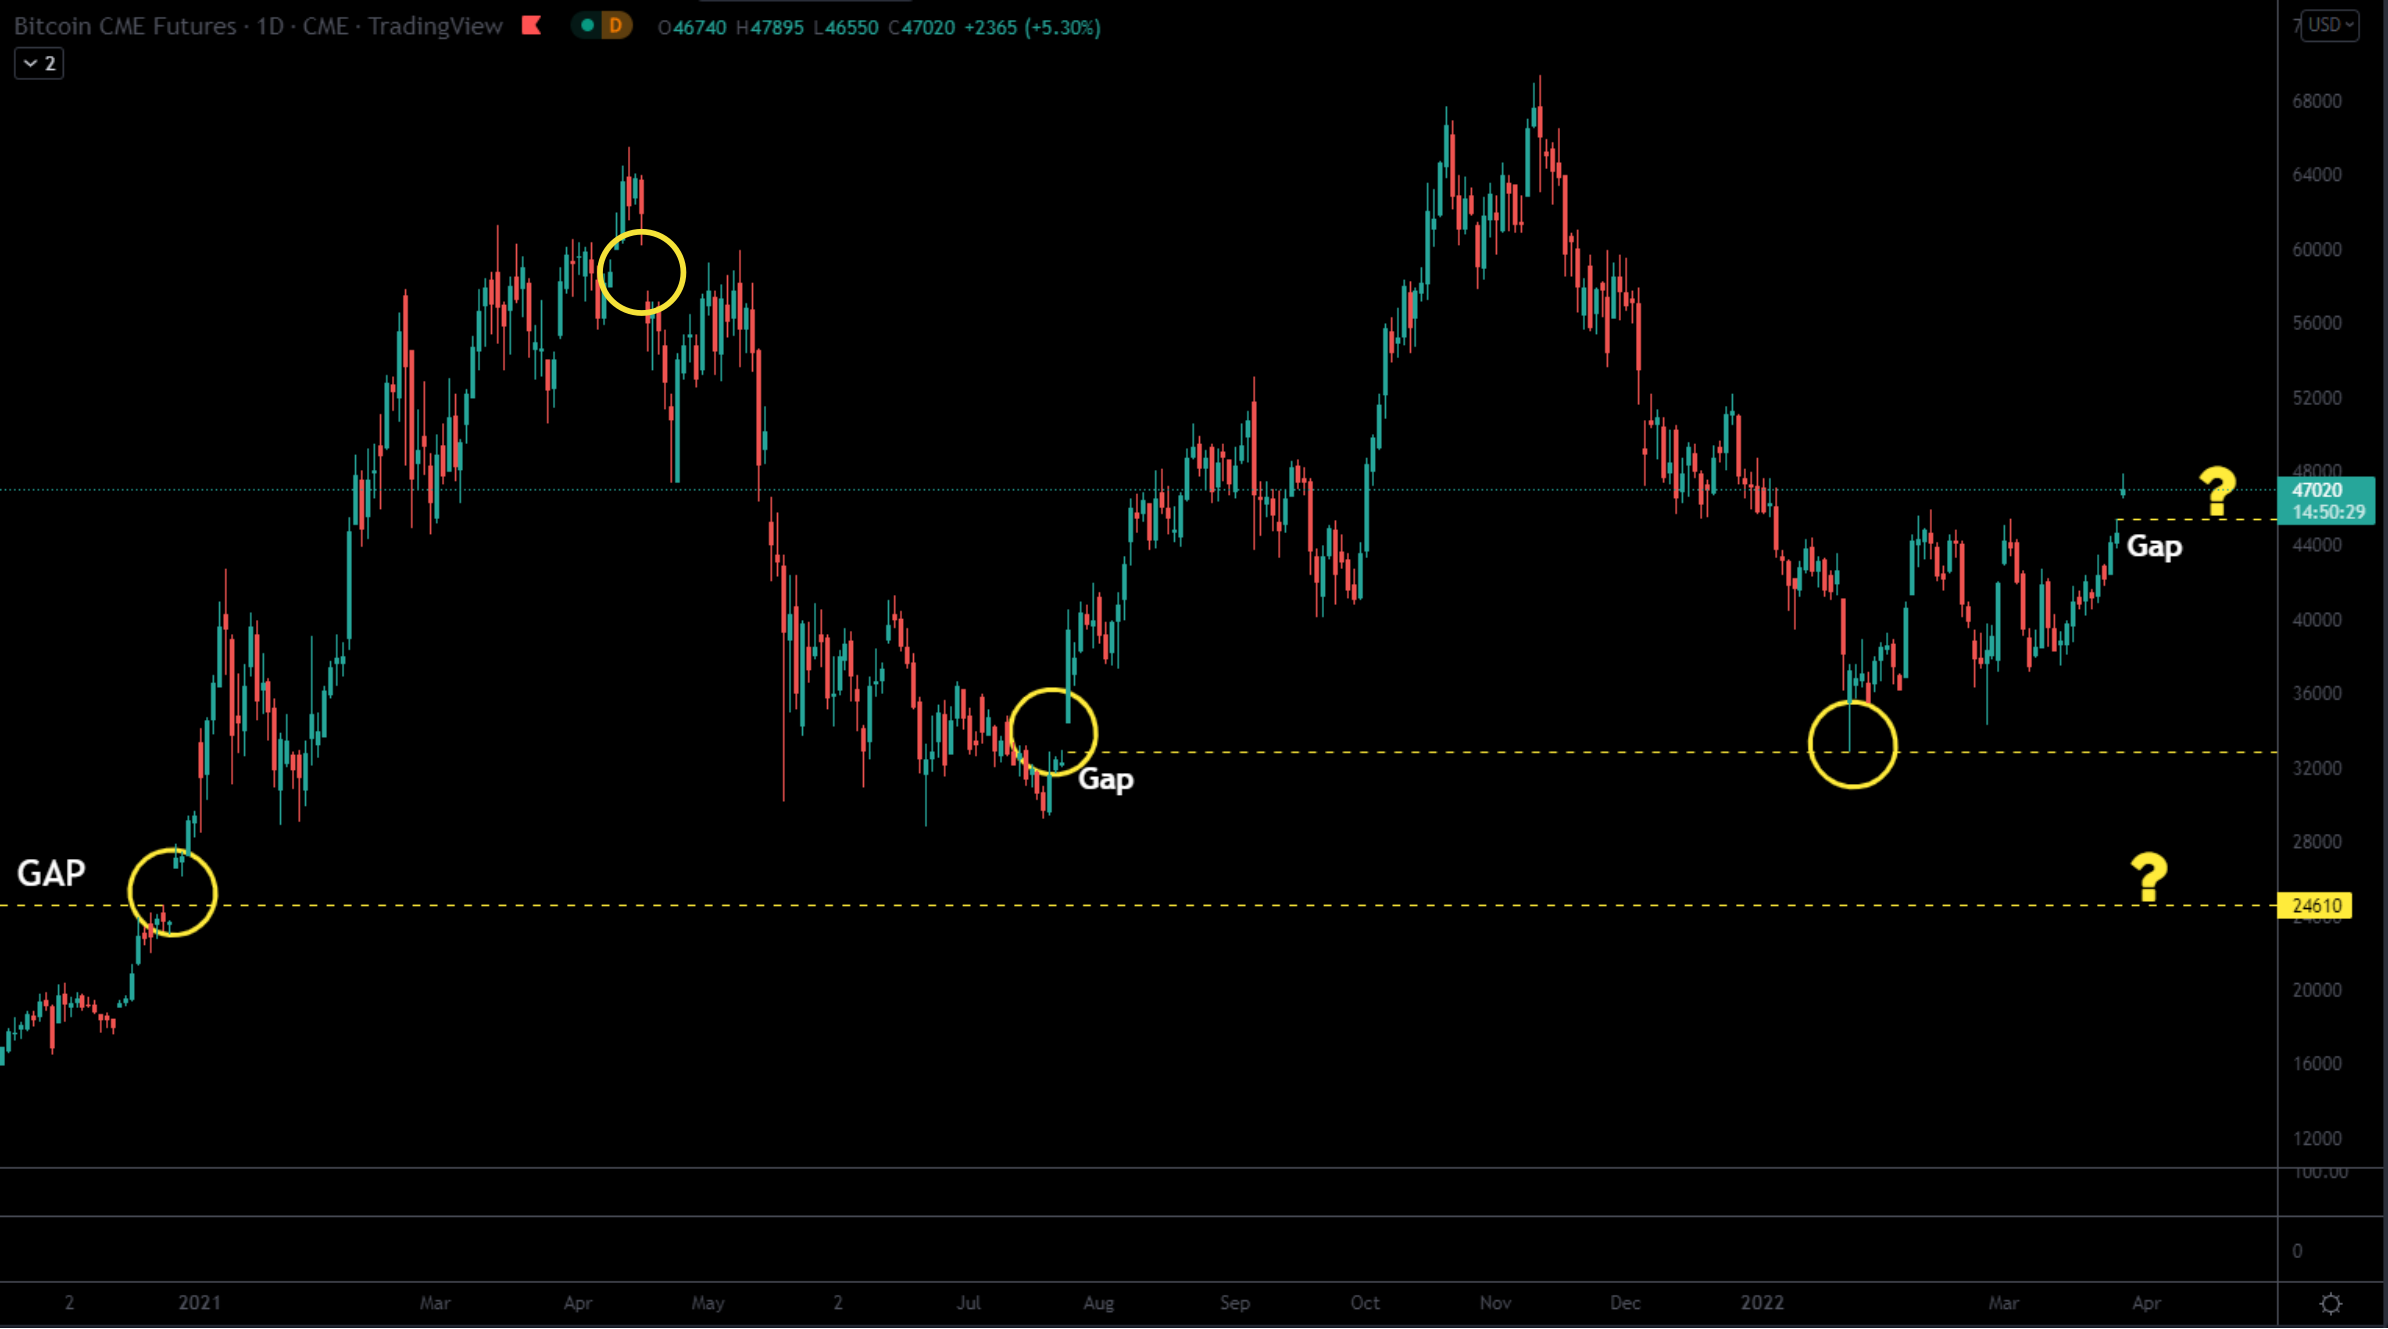The width and height of the screenshot is (2388, 1329).
Task: Click the Nov label on time axis
Action: coord(1495,1303)
